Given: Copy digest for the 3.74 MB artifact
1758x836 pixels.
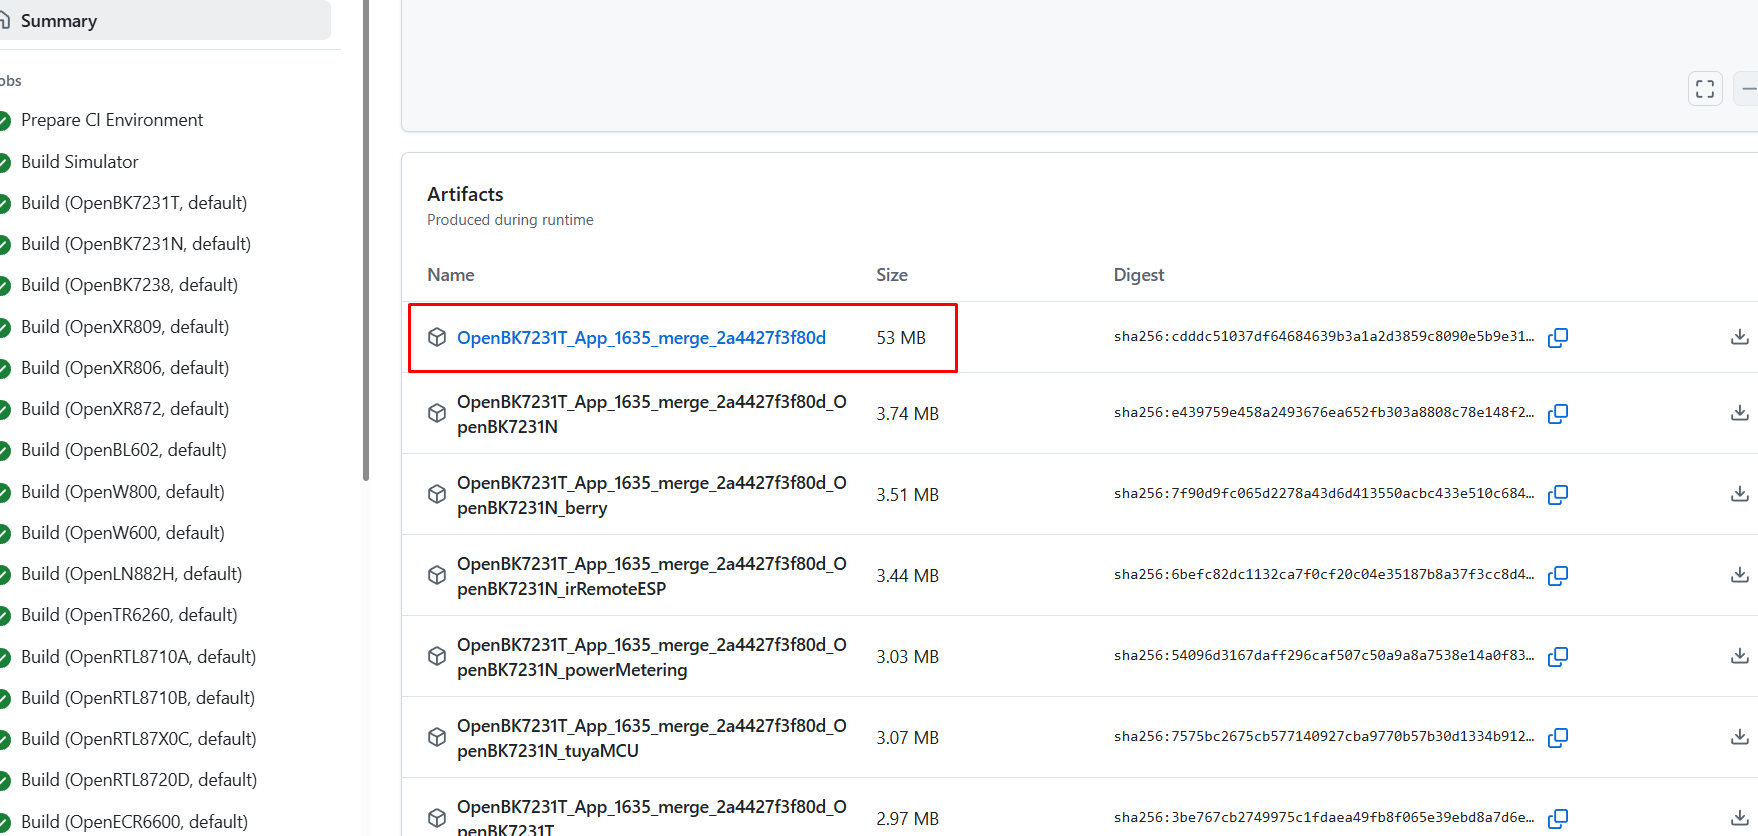Looking at the screenshot, I should point(1558,414).
